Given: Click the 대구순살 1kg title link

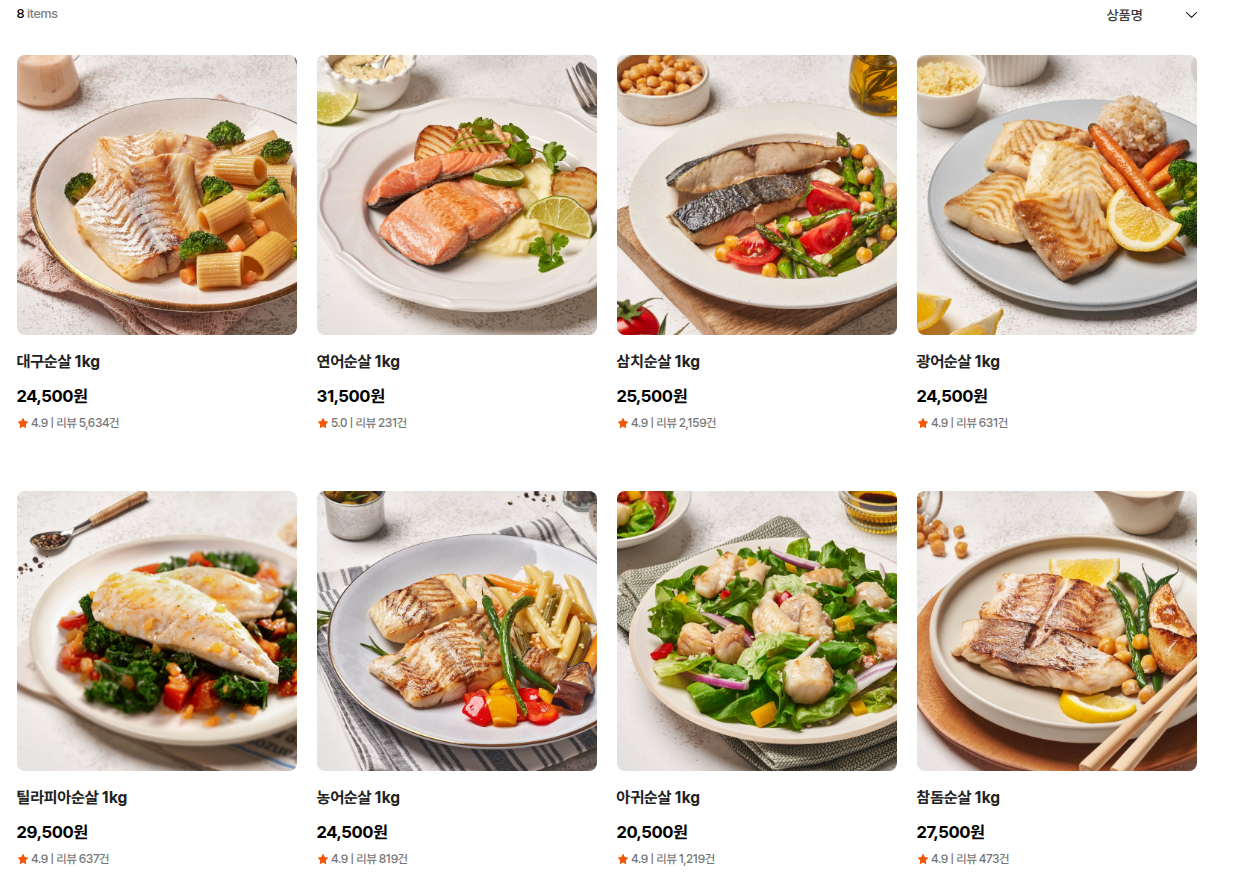Looking at the screenshot, I should pyautogui.click(x=58, y=362).
